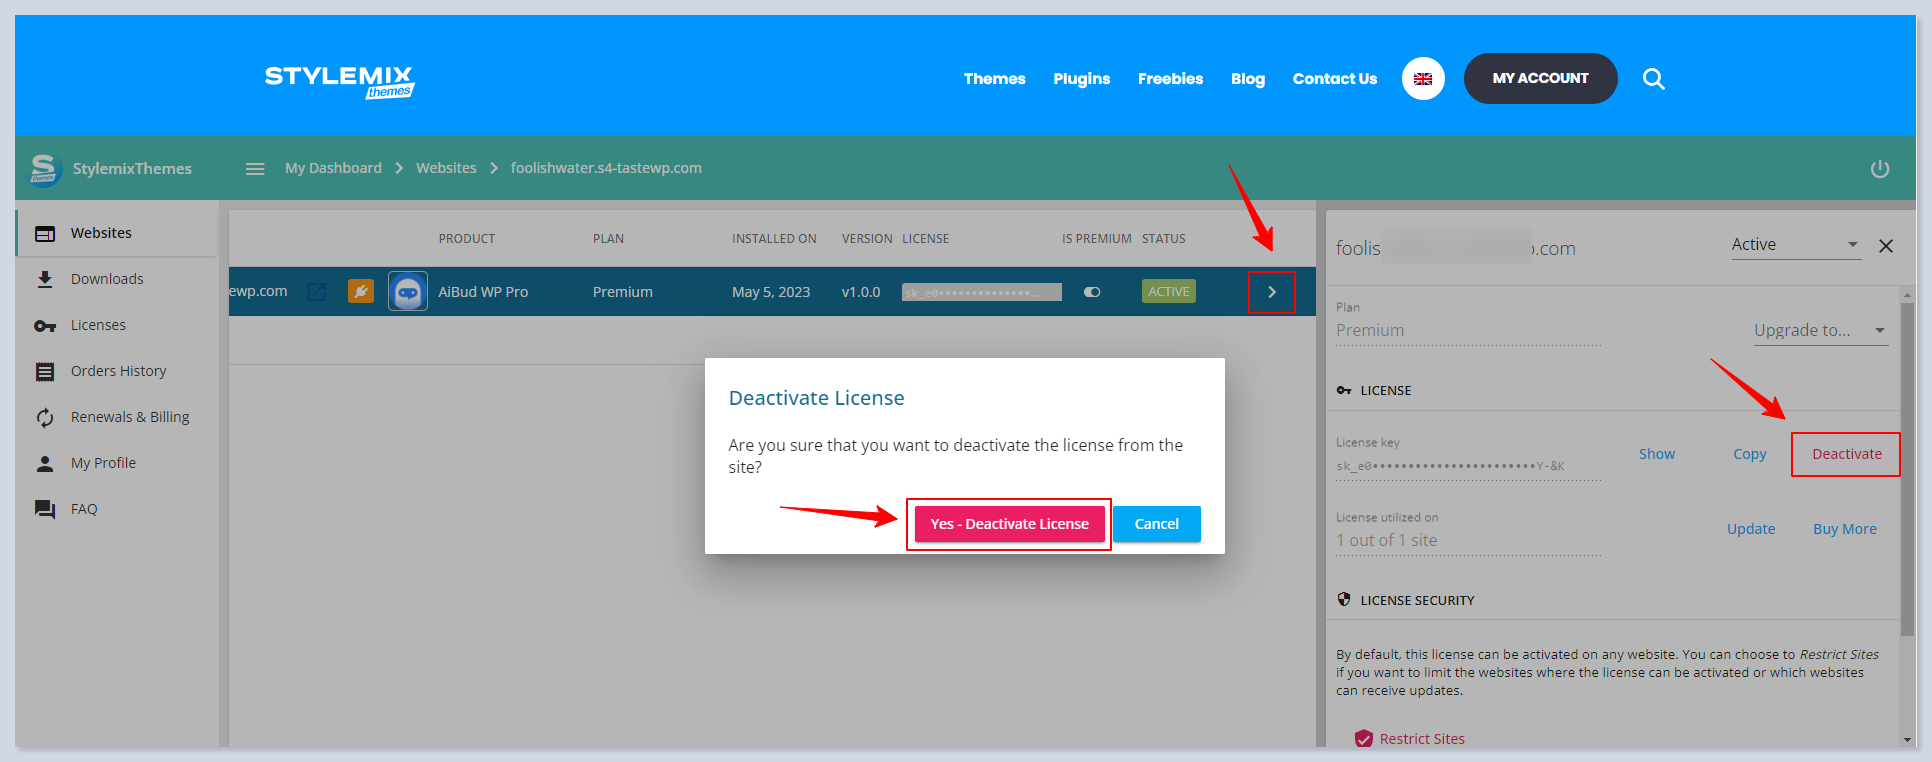1932x762 pixels.
Task: Open the Active status dropdown
Action: pos(1796,245)
